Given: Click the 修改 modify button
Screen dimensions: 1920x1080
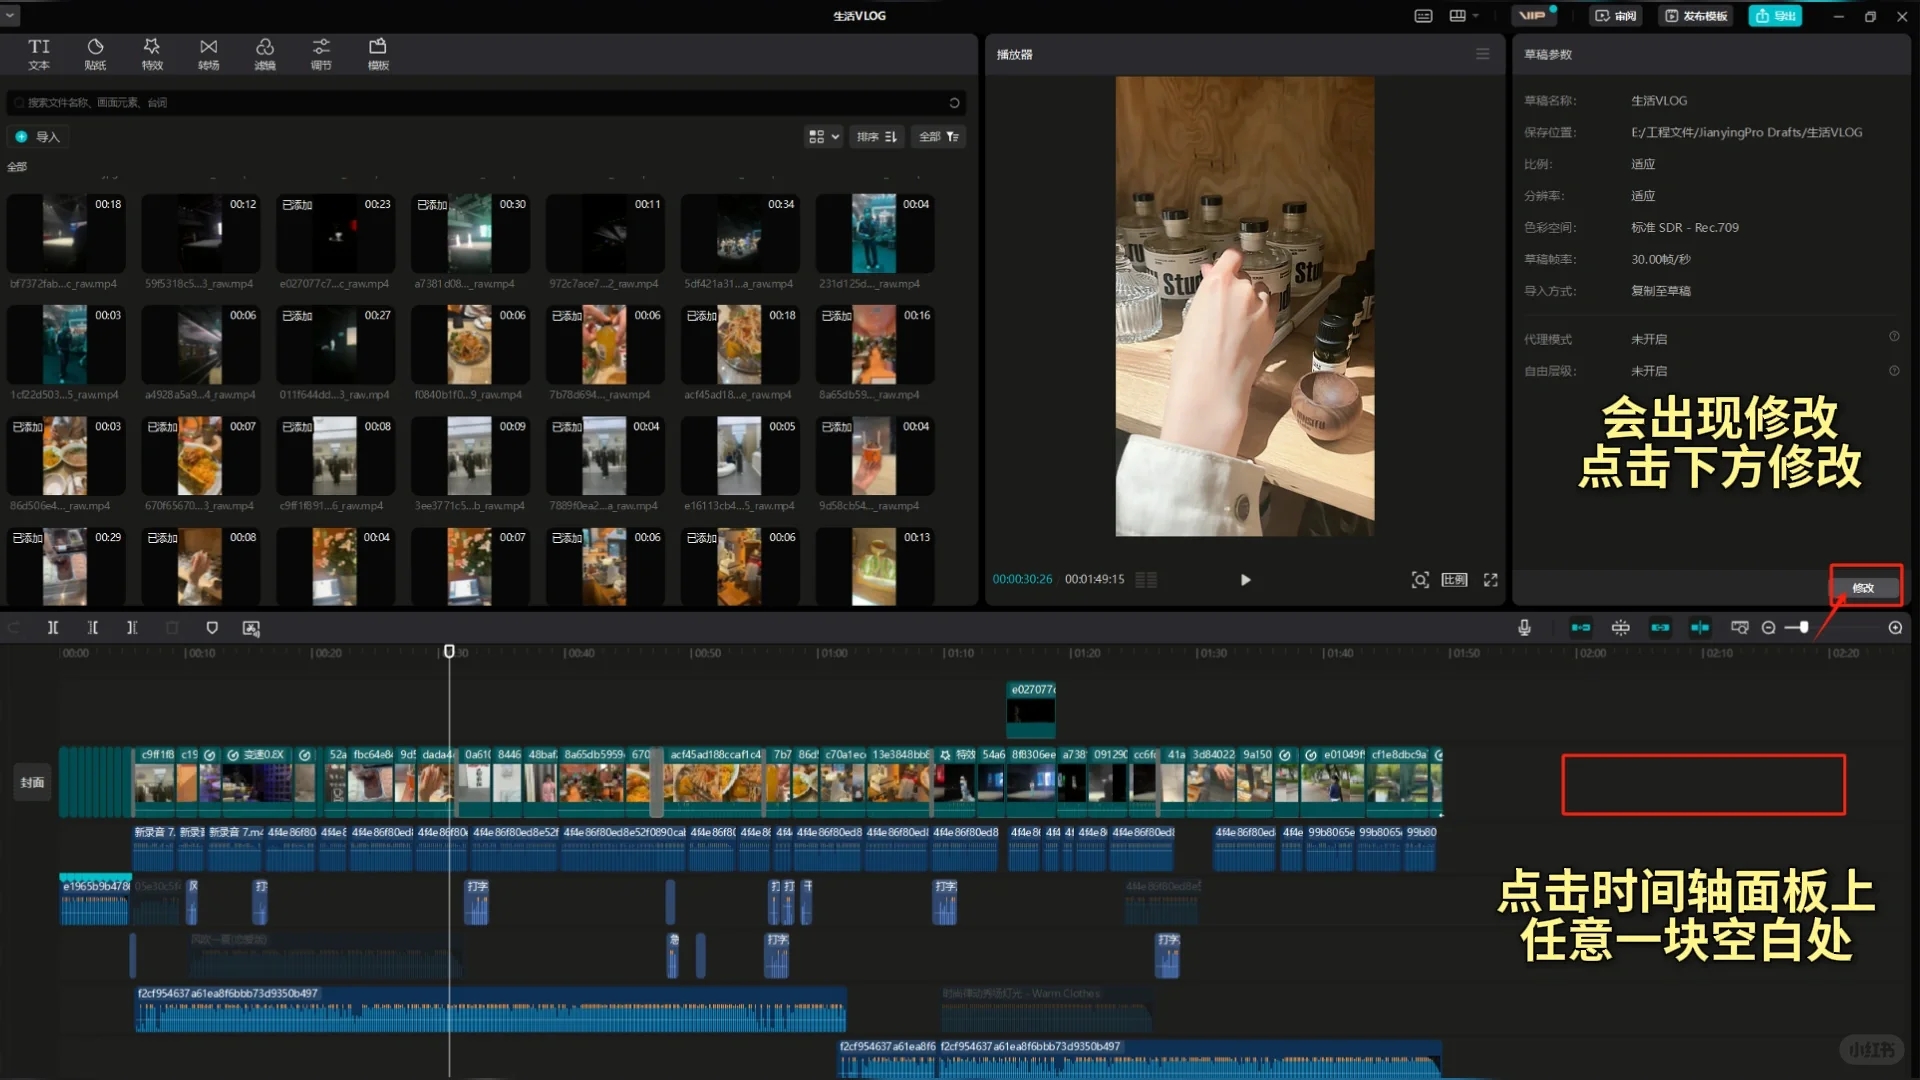Looking at the screenshot, I should coord(1863,588).
